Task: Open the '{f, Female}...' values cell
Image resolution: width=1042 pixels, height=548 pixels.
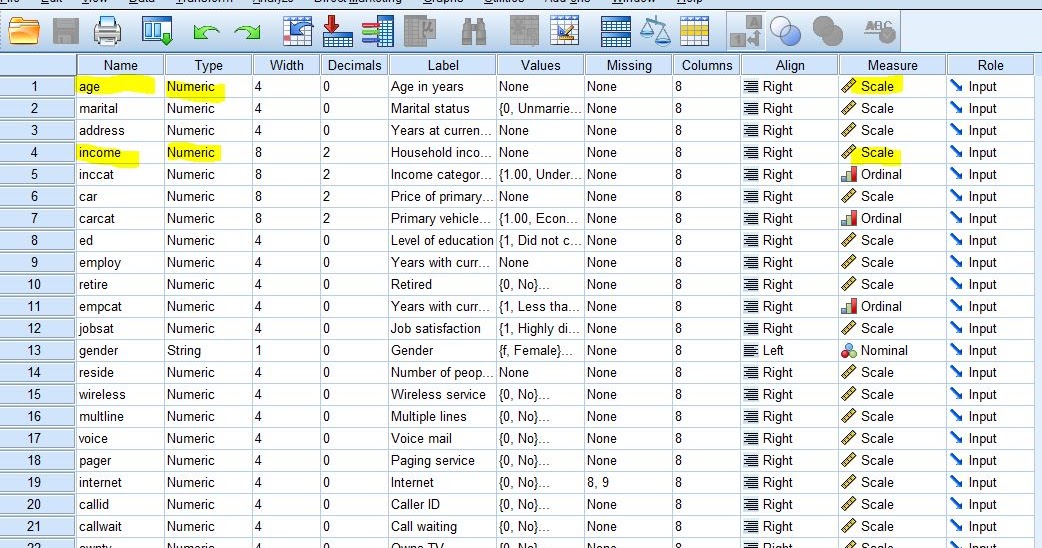Action: [x=540, y=351]
